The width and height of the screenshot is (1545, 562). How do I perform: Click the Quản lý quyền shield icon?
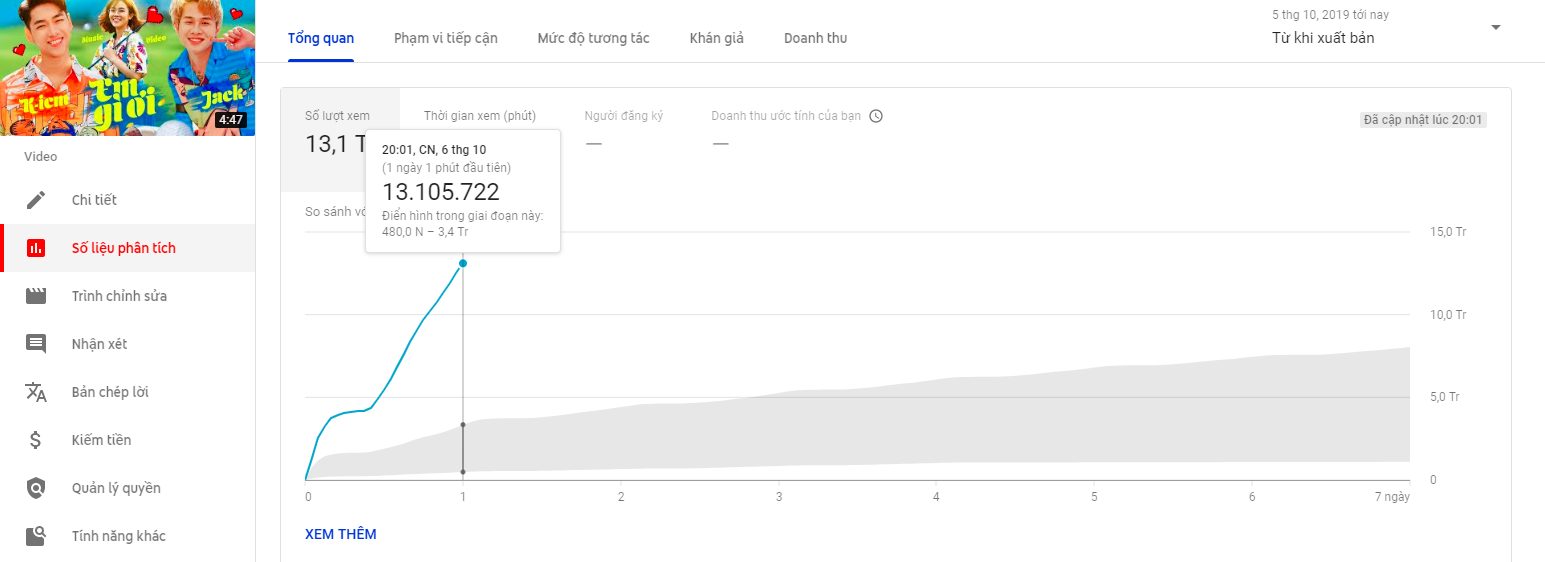pyautogui.click(x=36, y=488)
